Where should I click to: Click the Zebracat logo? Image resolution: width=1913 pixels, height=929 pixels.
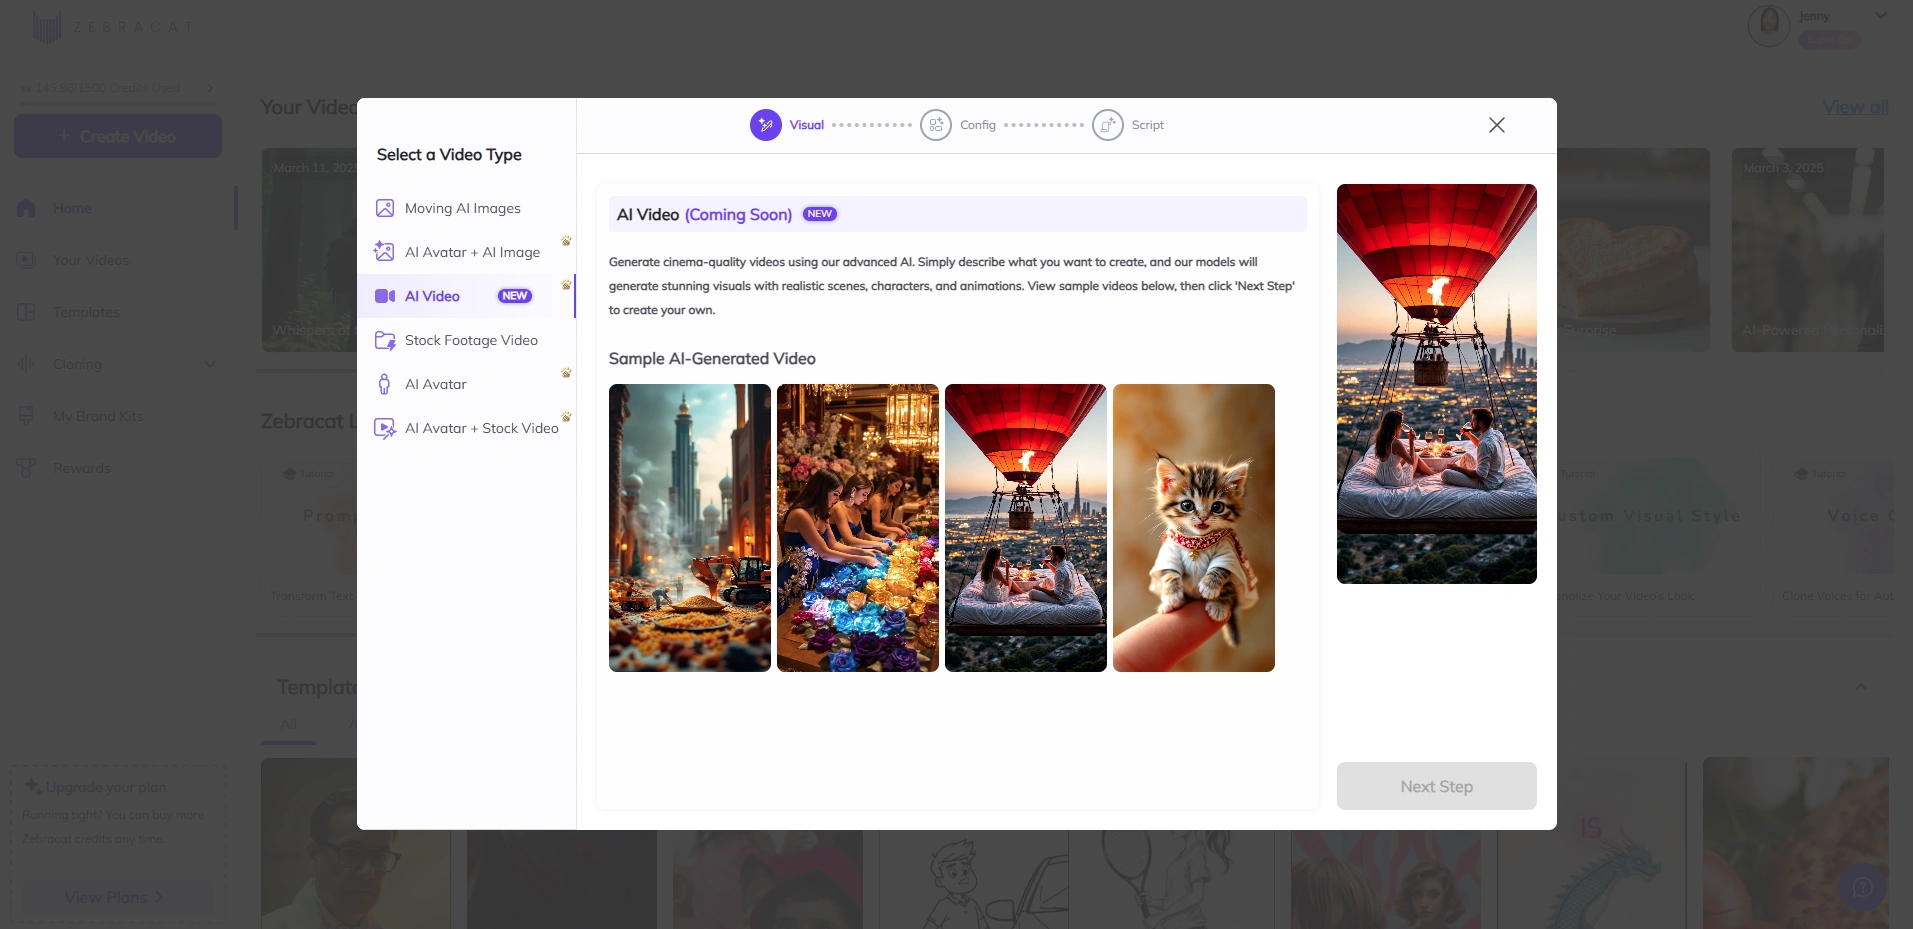112,27
